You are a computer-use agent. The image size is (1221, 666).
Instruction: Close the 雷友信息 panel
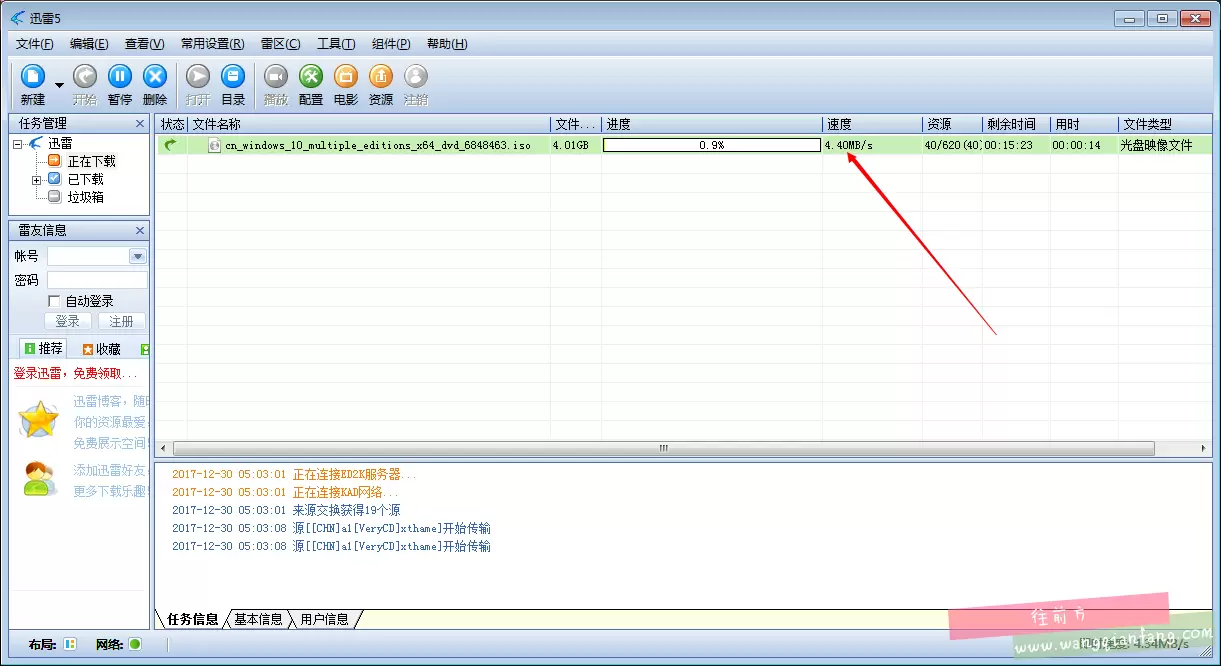[140, 230]
